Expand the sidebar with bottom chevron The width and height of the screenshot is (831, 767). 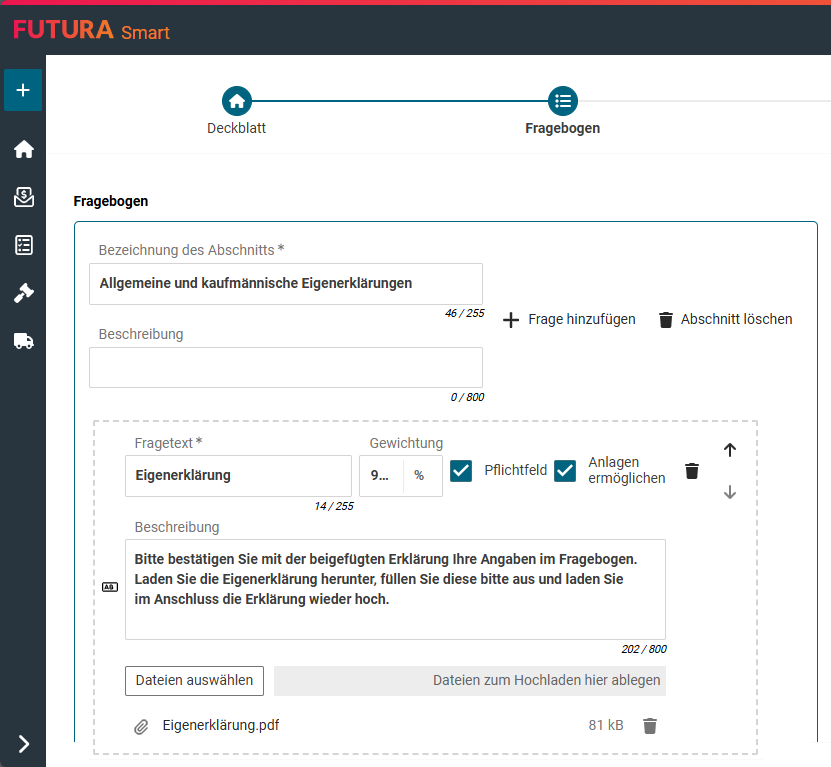point(23,743)
